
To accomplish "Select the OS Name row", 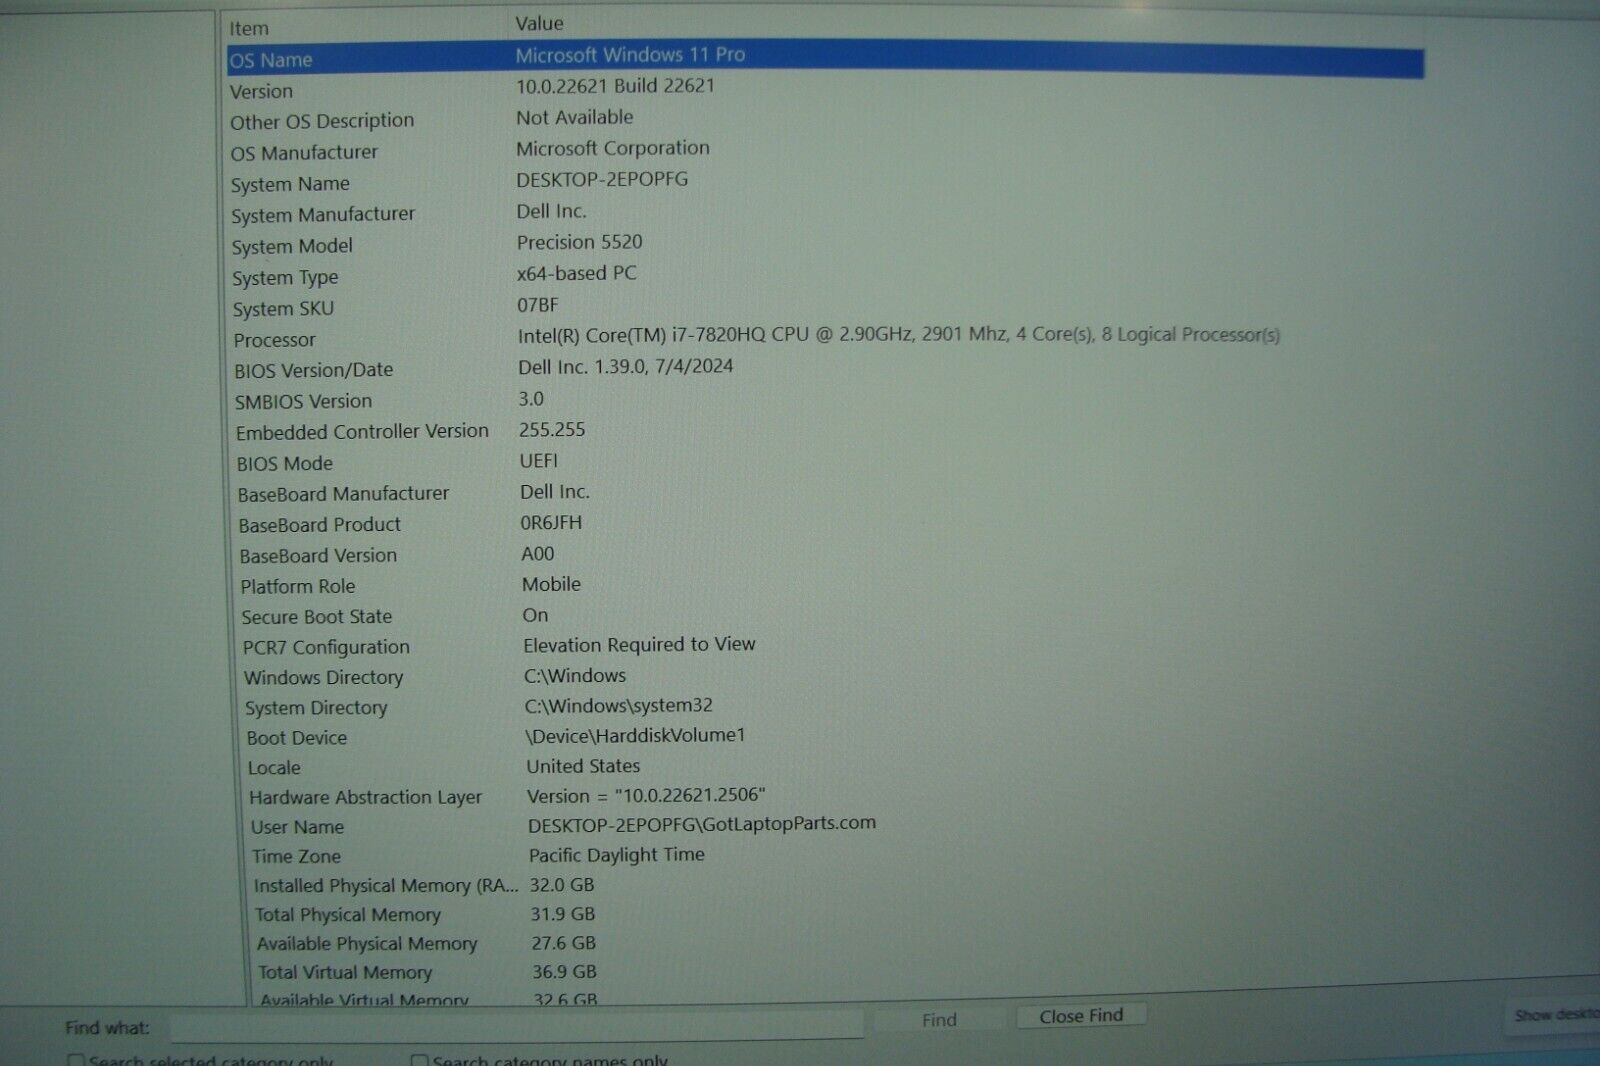I will [x=825, y=57].
